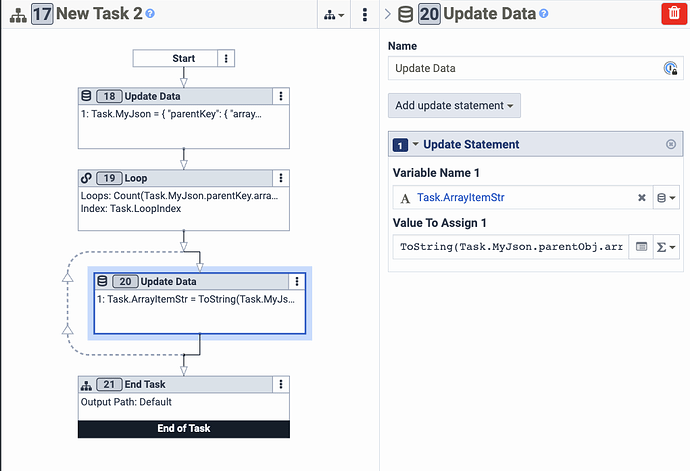
Task: Click the Name field clock-lock icon
Action: click(x=670, y=68)
